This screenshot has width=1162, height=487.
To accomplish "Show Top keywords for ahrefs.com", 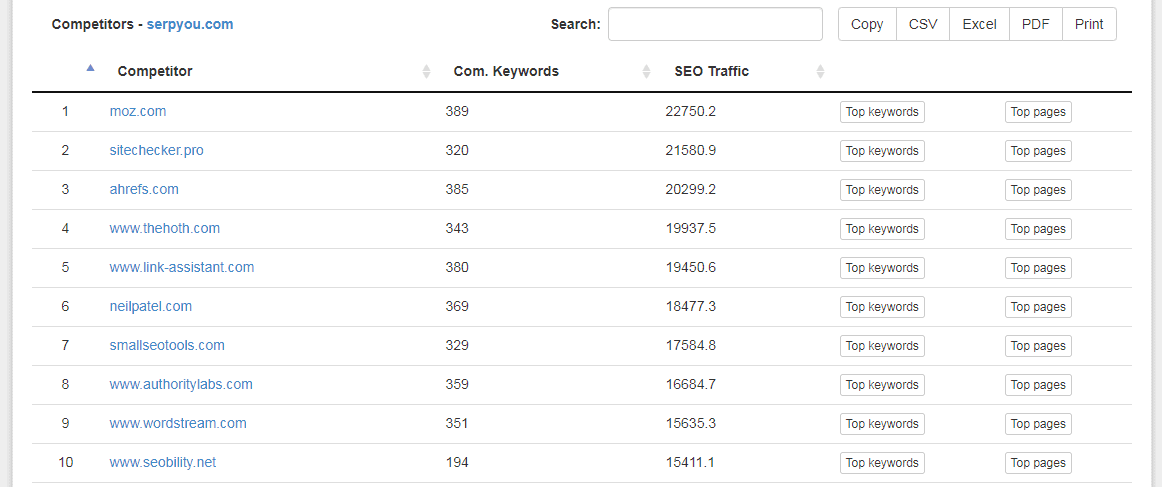I will click(882, 190).
